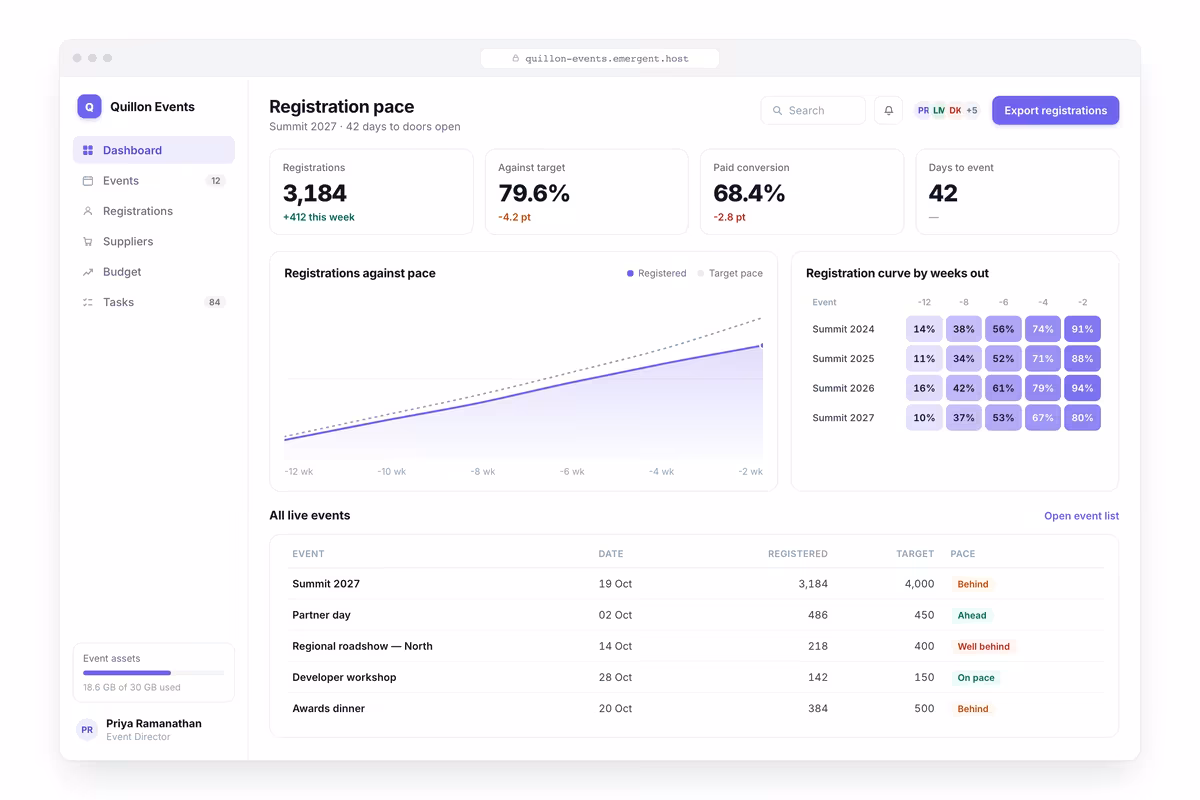Show the +5 more collaborators
This screenshot has height=800, width=1200.
(972, 111)
